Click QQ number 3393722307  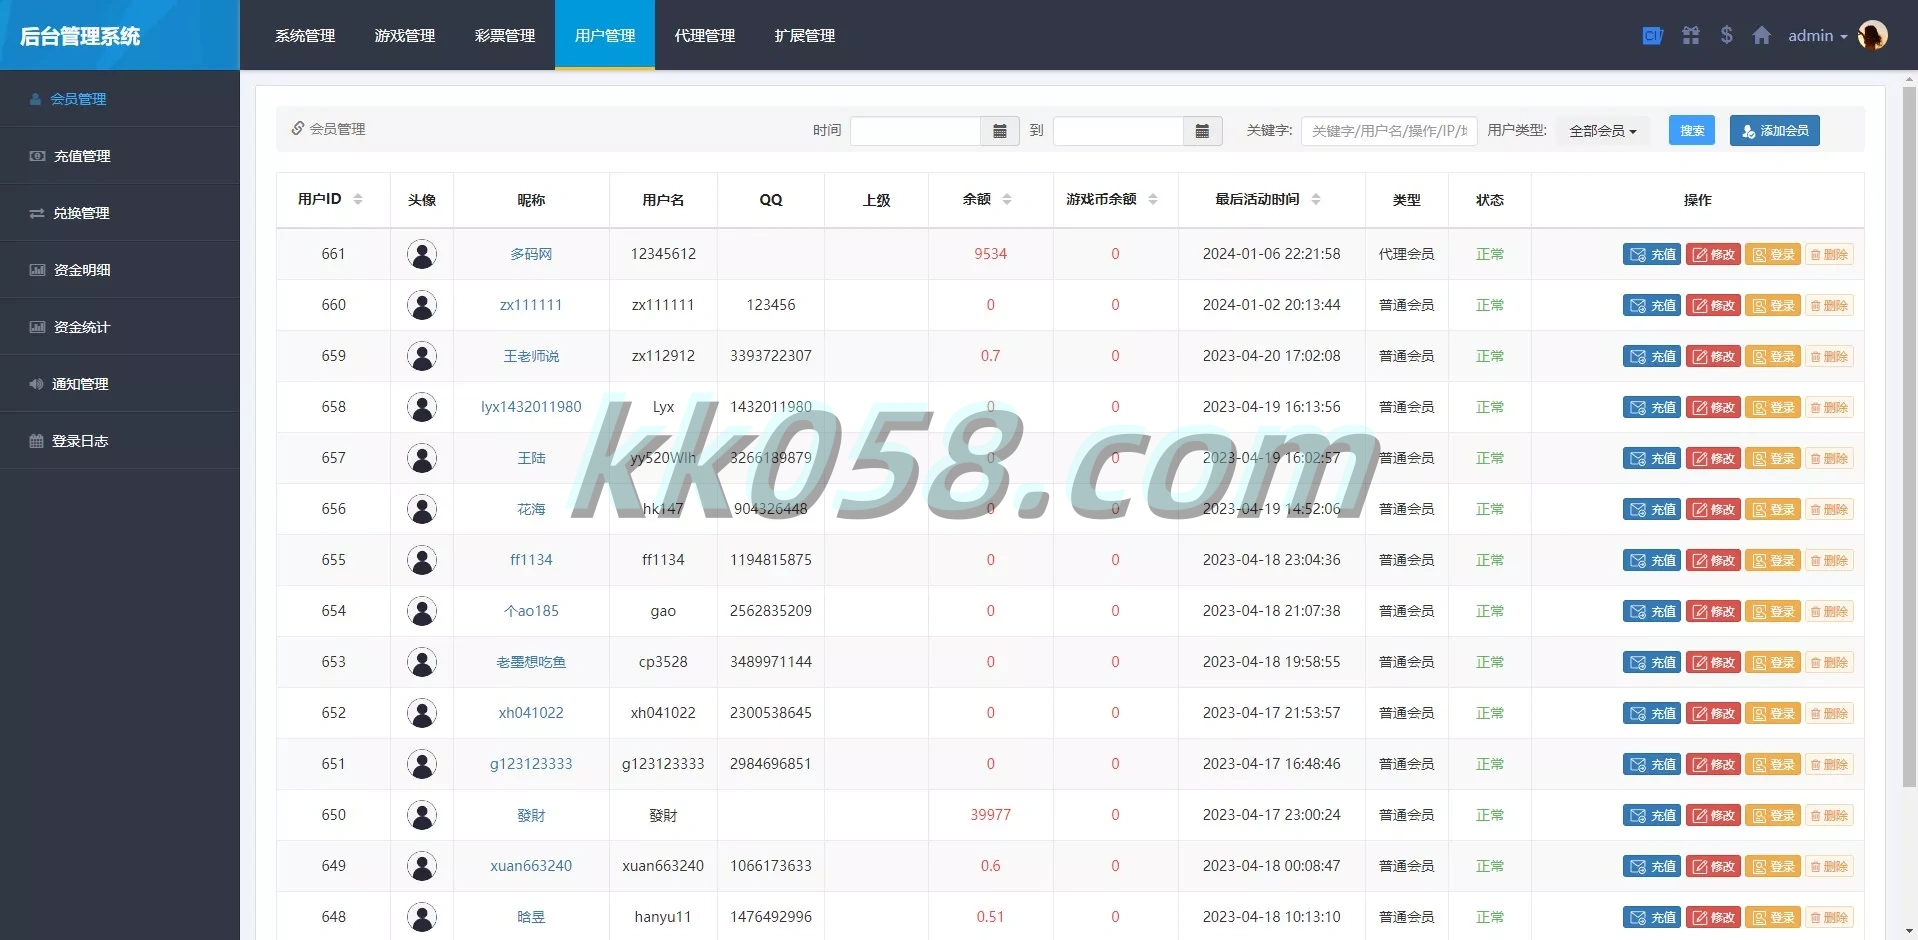[x=771, y=356]
